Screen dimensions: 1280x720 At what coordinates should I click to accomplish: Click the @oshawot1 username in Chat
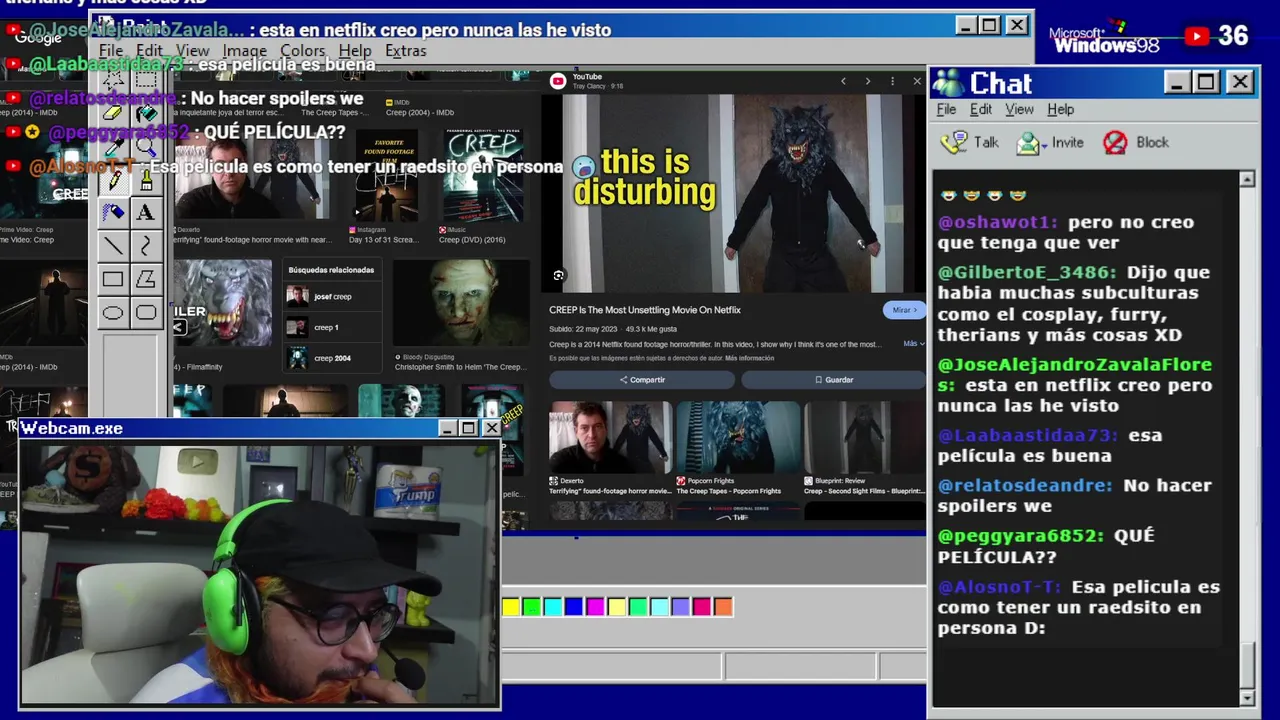pyautogui.click(x=997, y=222)
